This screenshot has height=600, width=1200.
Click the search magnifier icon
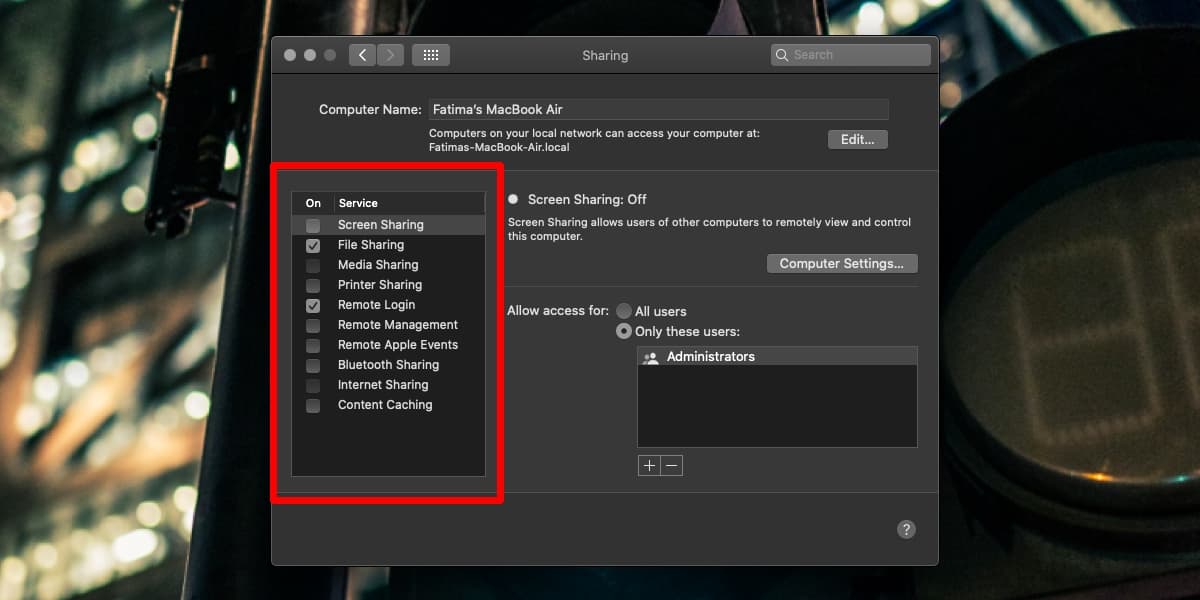[782, 55]
